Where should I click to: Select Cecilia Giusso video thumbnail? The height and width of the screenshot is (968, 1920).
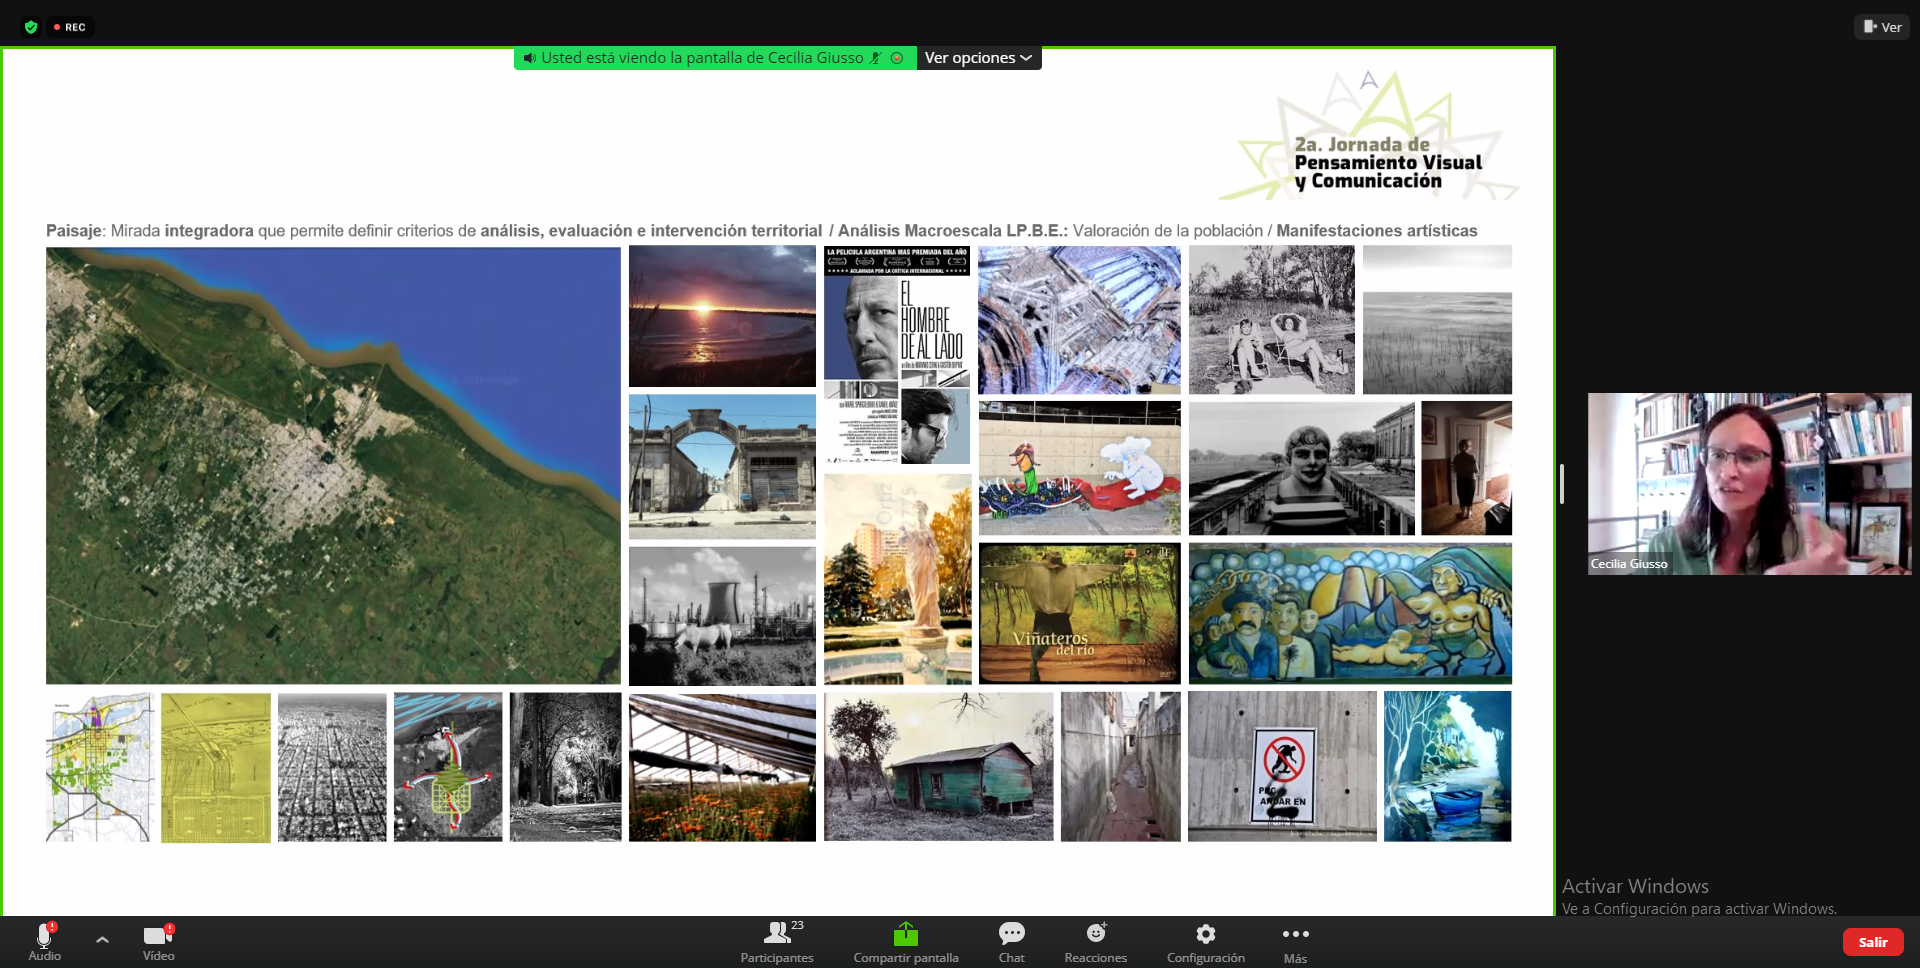point(1749,483)
